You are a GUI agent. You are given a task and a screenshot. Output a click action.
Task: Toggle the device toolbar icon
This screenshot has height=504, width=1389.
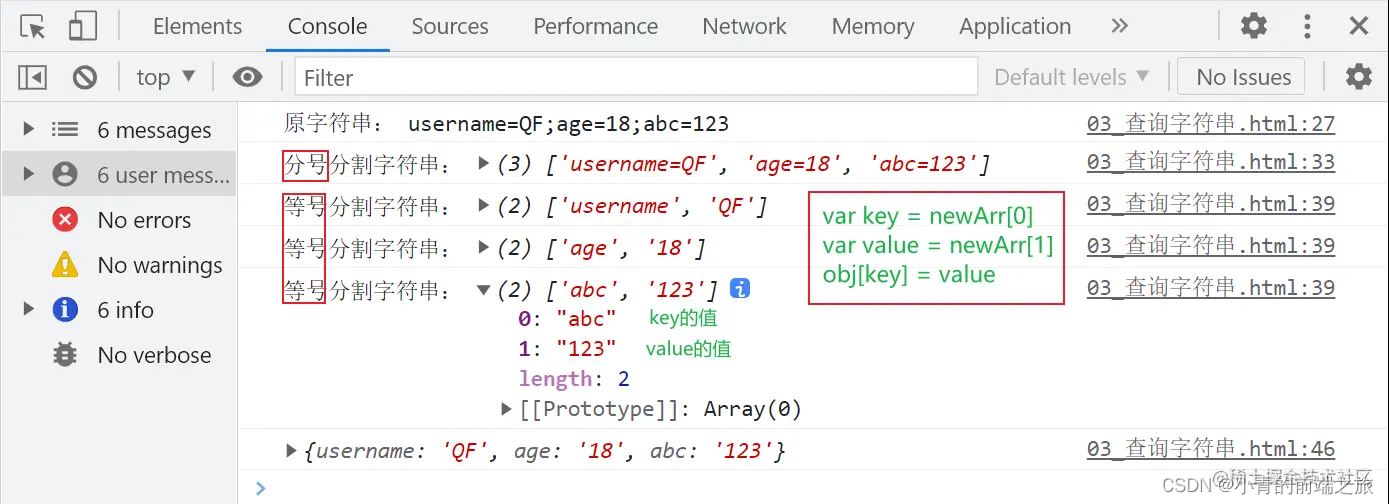coord(83,27)
